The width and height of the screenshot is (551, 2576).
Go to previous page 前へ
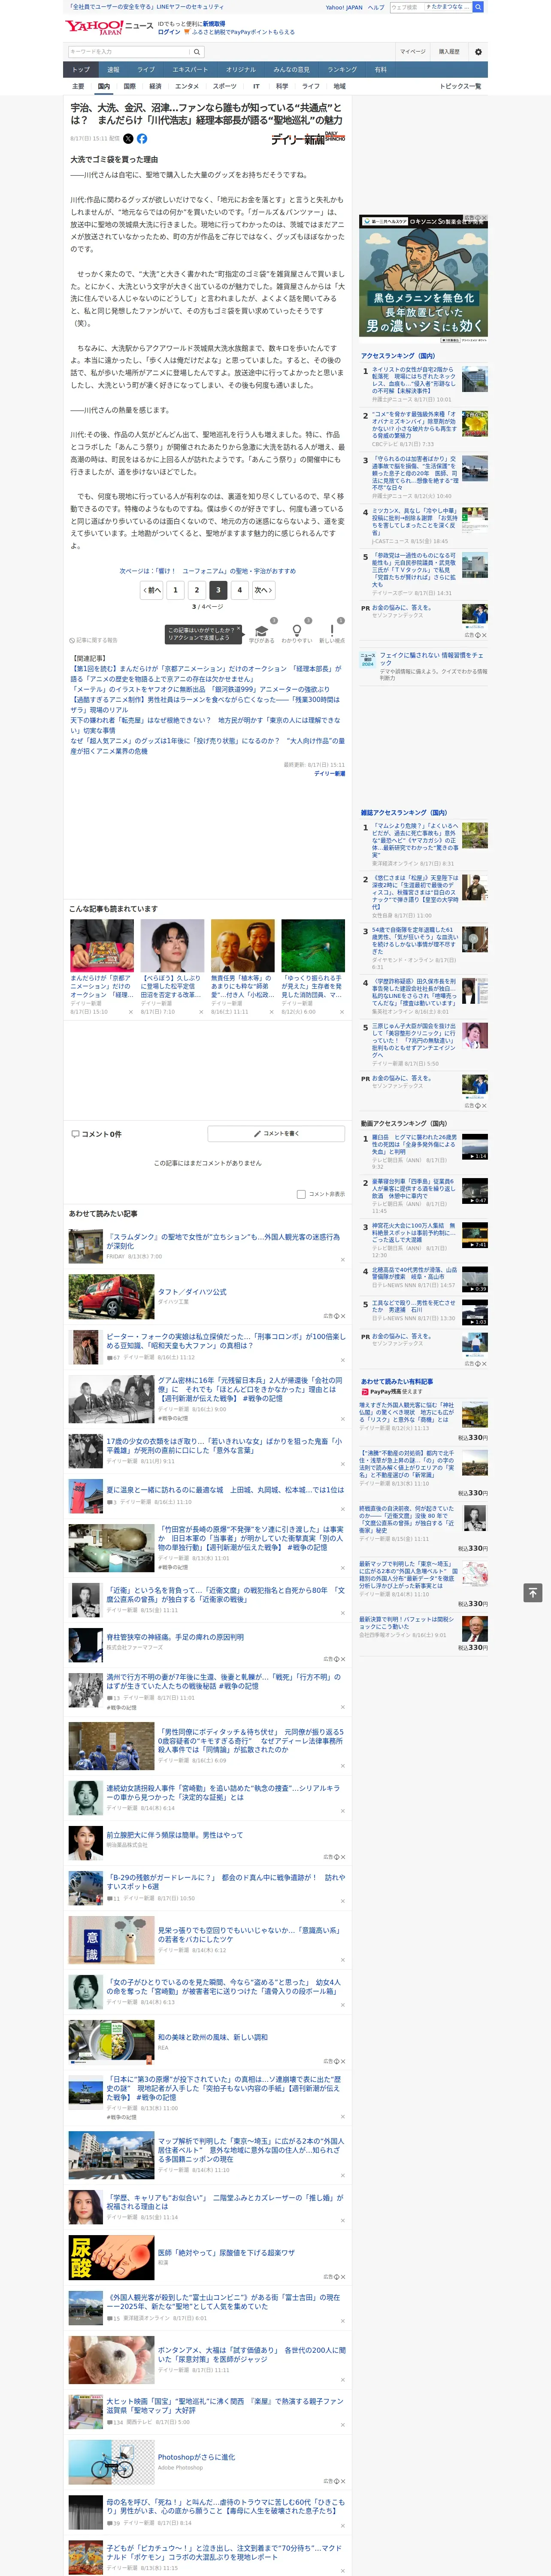pos(151,590)
